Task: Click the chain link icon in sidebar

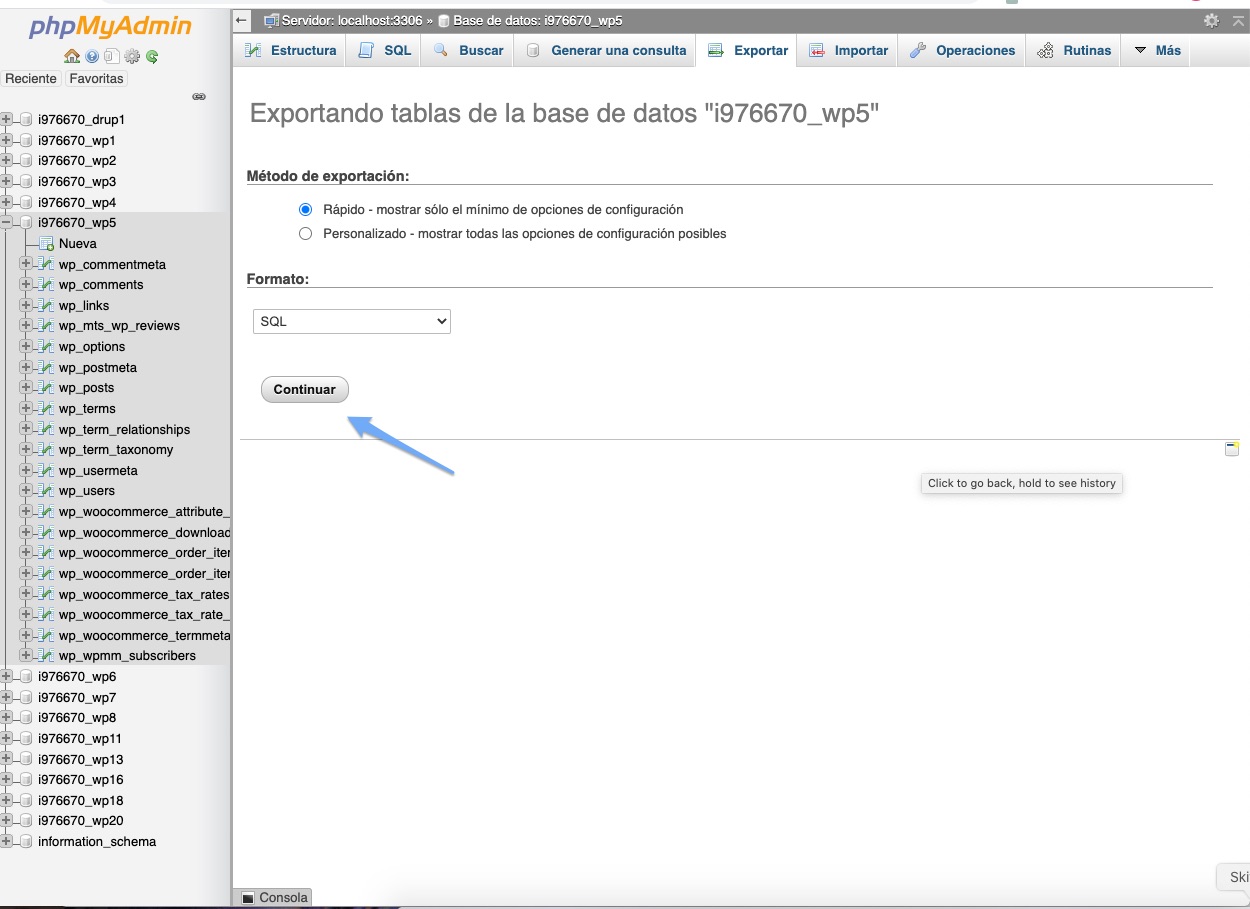Action: click(x=199, y=97)
